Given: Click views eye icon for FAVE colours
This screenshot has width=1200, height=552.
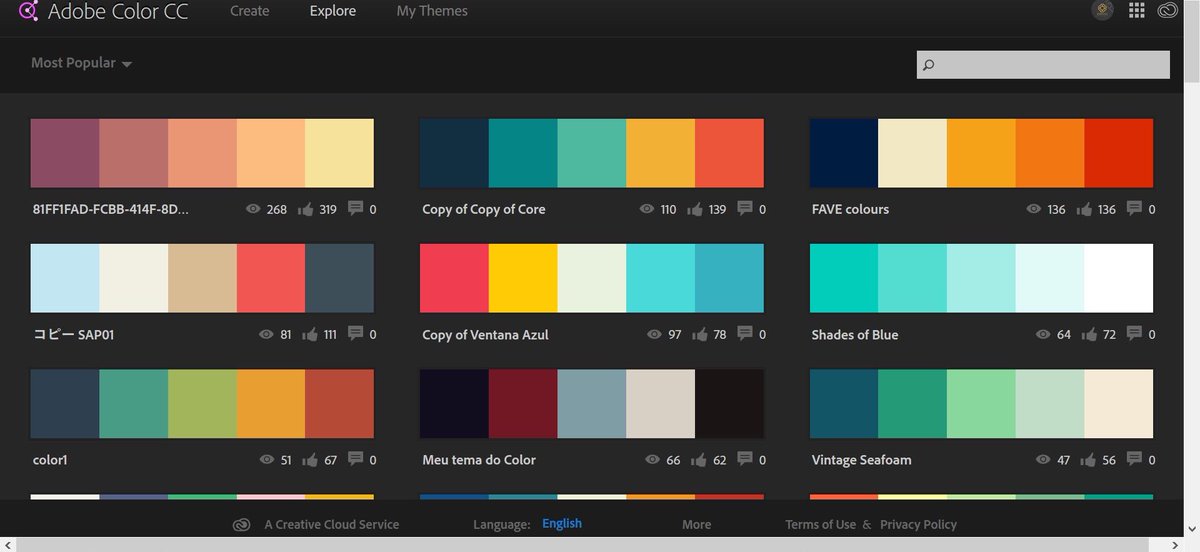Looking at the screenshot, I should tap(1034, 209).
